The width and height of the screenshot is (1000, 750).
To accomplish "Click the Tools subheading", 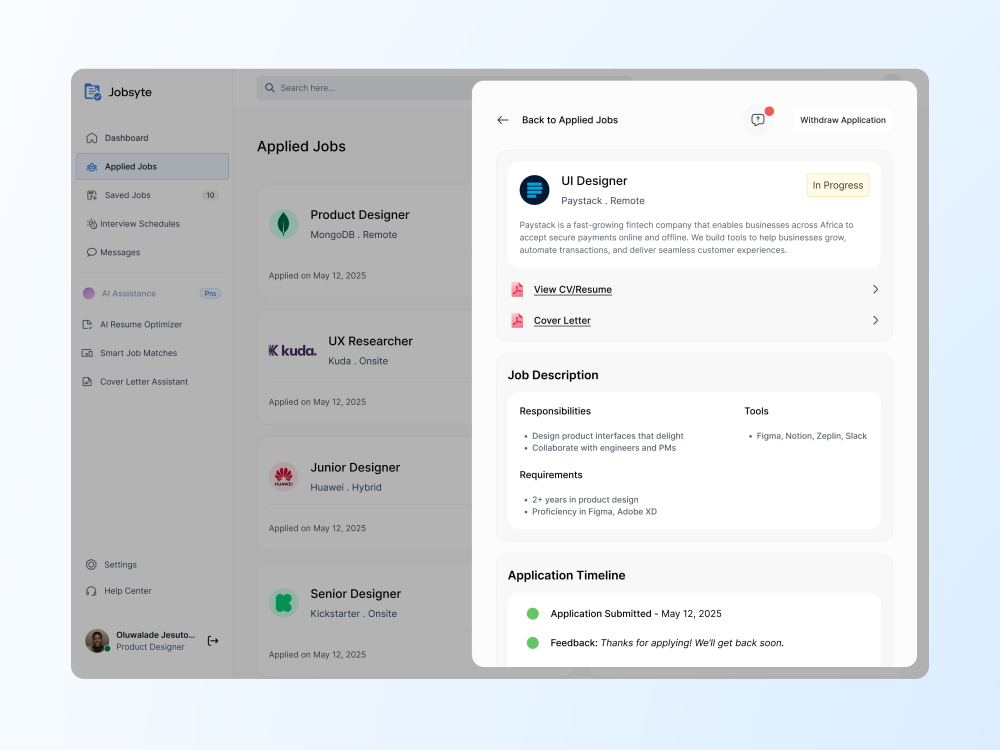I will [756, 411].
